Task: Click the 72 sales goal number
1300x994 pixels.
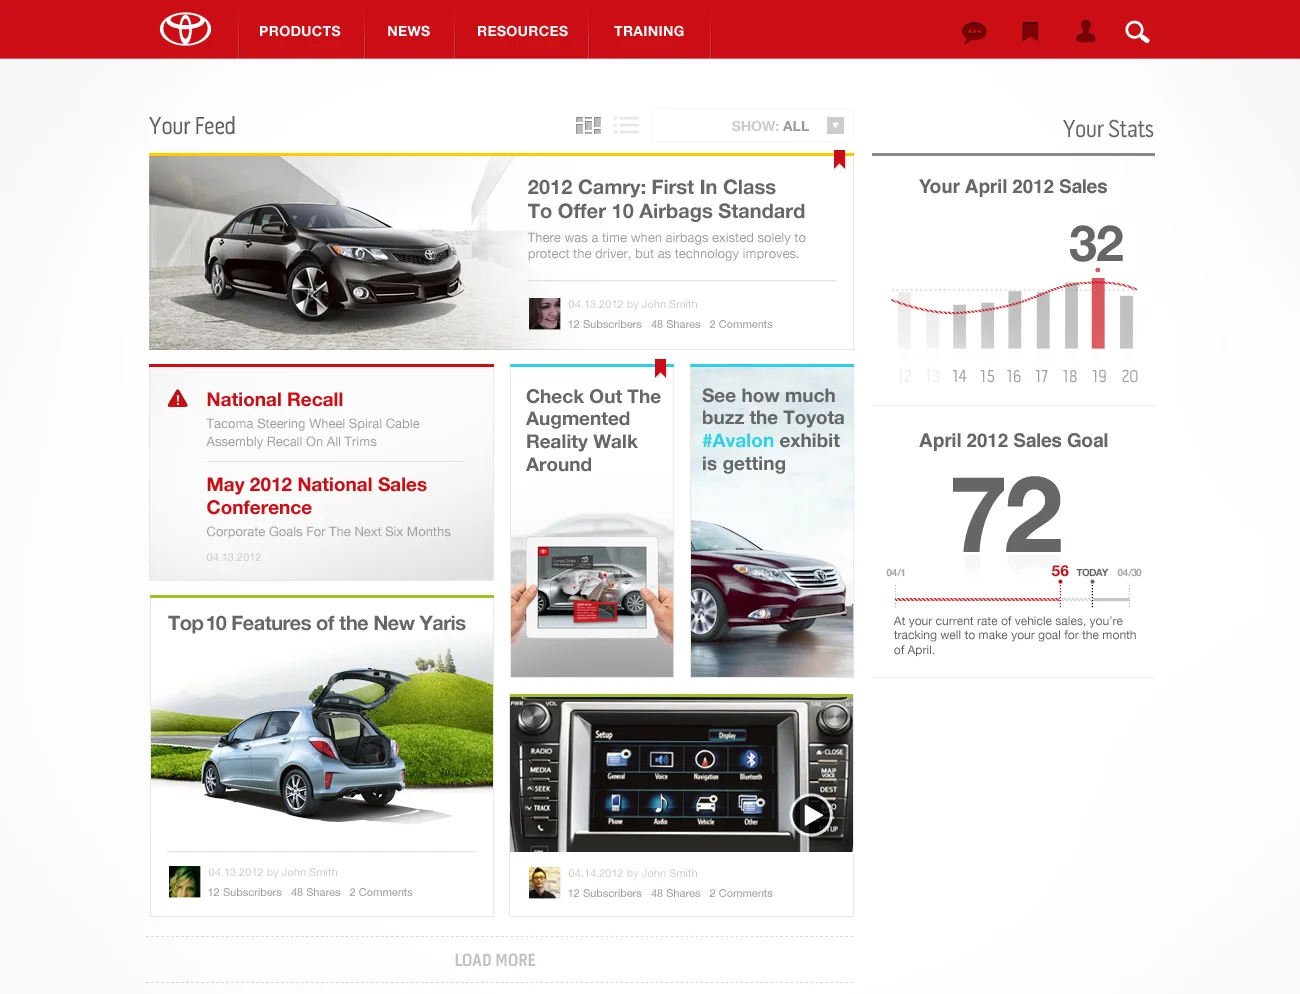Action: point(1006,515)
